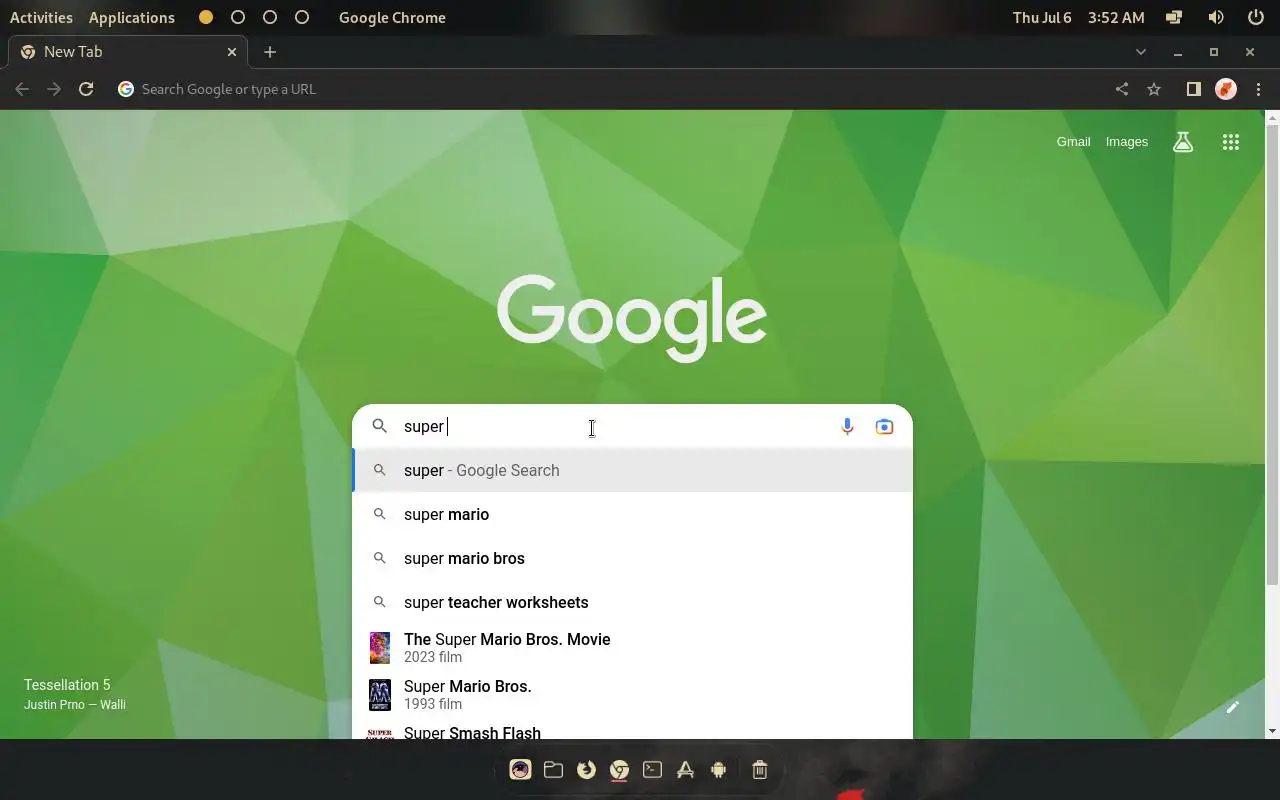1280x800 pixels.
Task: Switch to the first filled workspace dot
Action: tap(206, 17)
